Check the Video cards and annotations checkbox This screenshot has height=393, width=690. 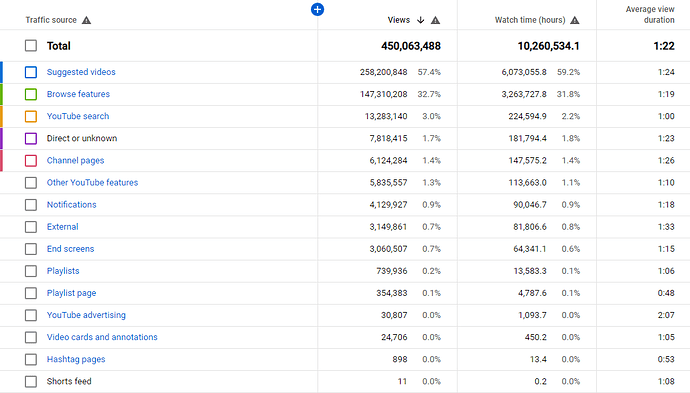pyautogui.click(x=31, y=337)
